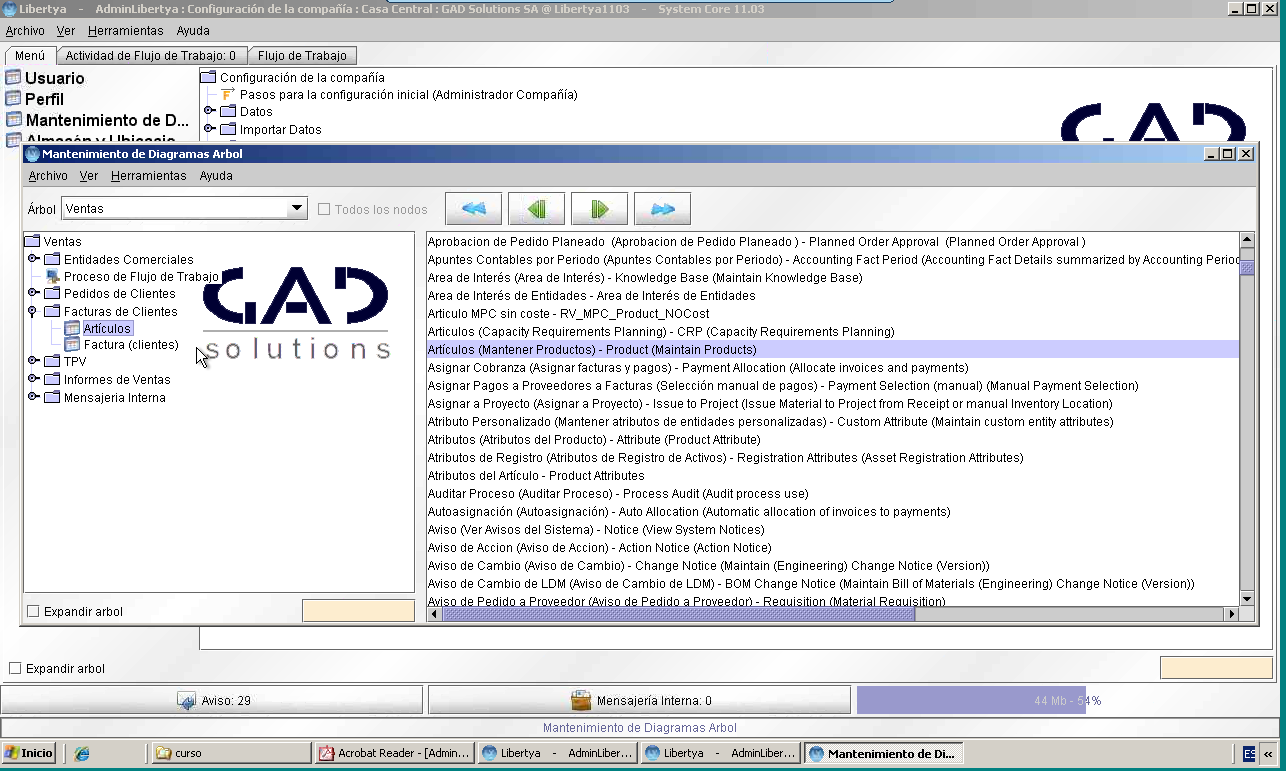Click the green left arrow button
This screenshot has width=1286, height=771.
536,209
